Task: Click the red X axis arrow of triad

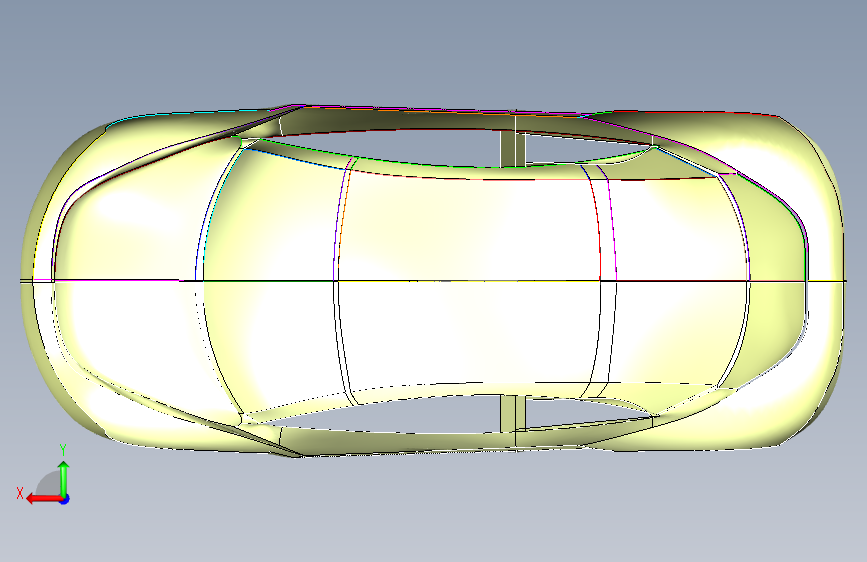Action: (44, 499)
